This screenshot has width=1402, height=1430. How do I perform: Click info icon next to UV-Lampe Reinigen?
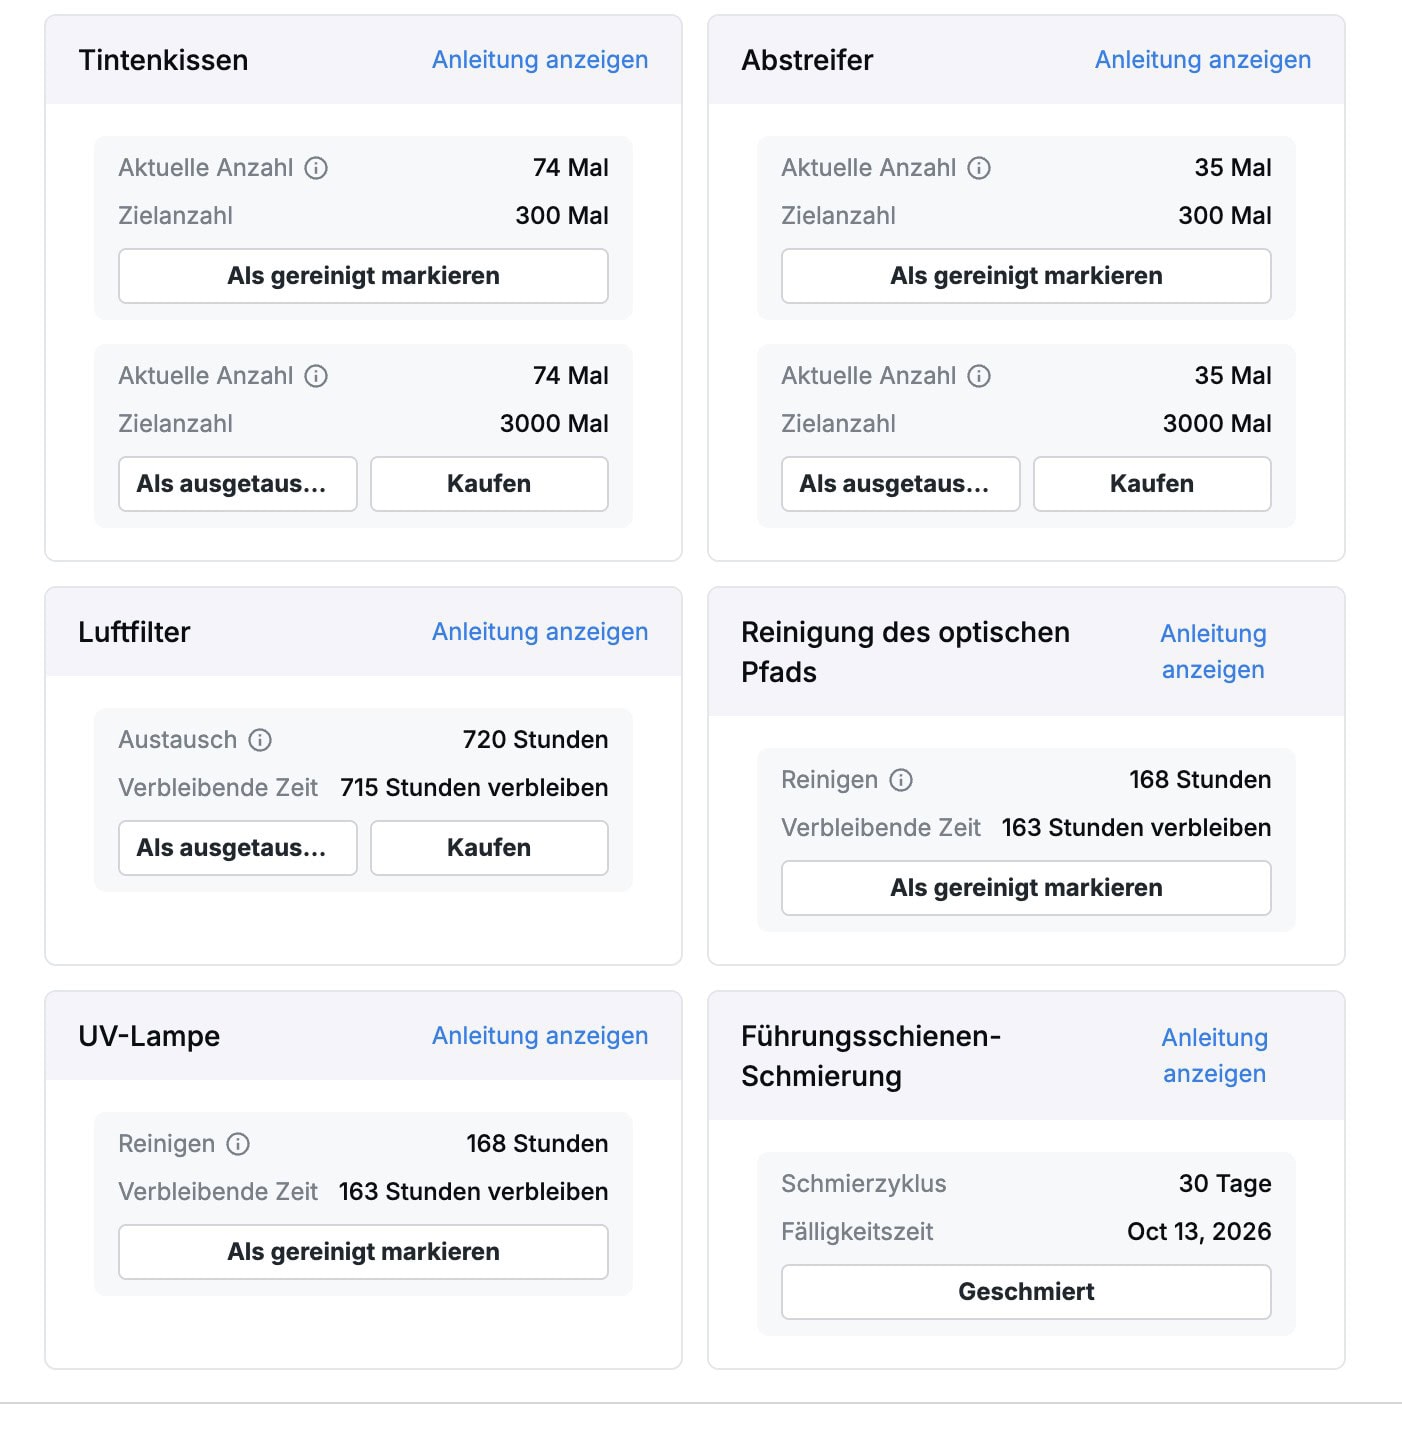238,1144
